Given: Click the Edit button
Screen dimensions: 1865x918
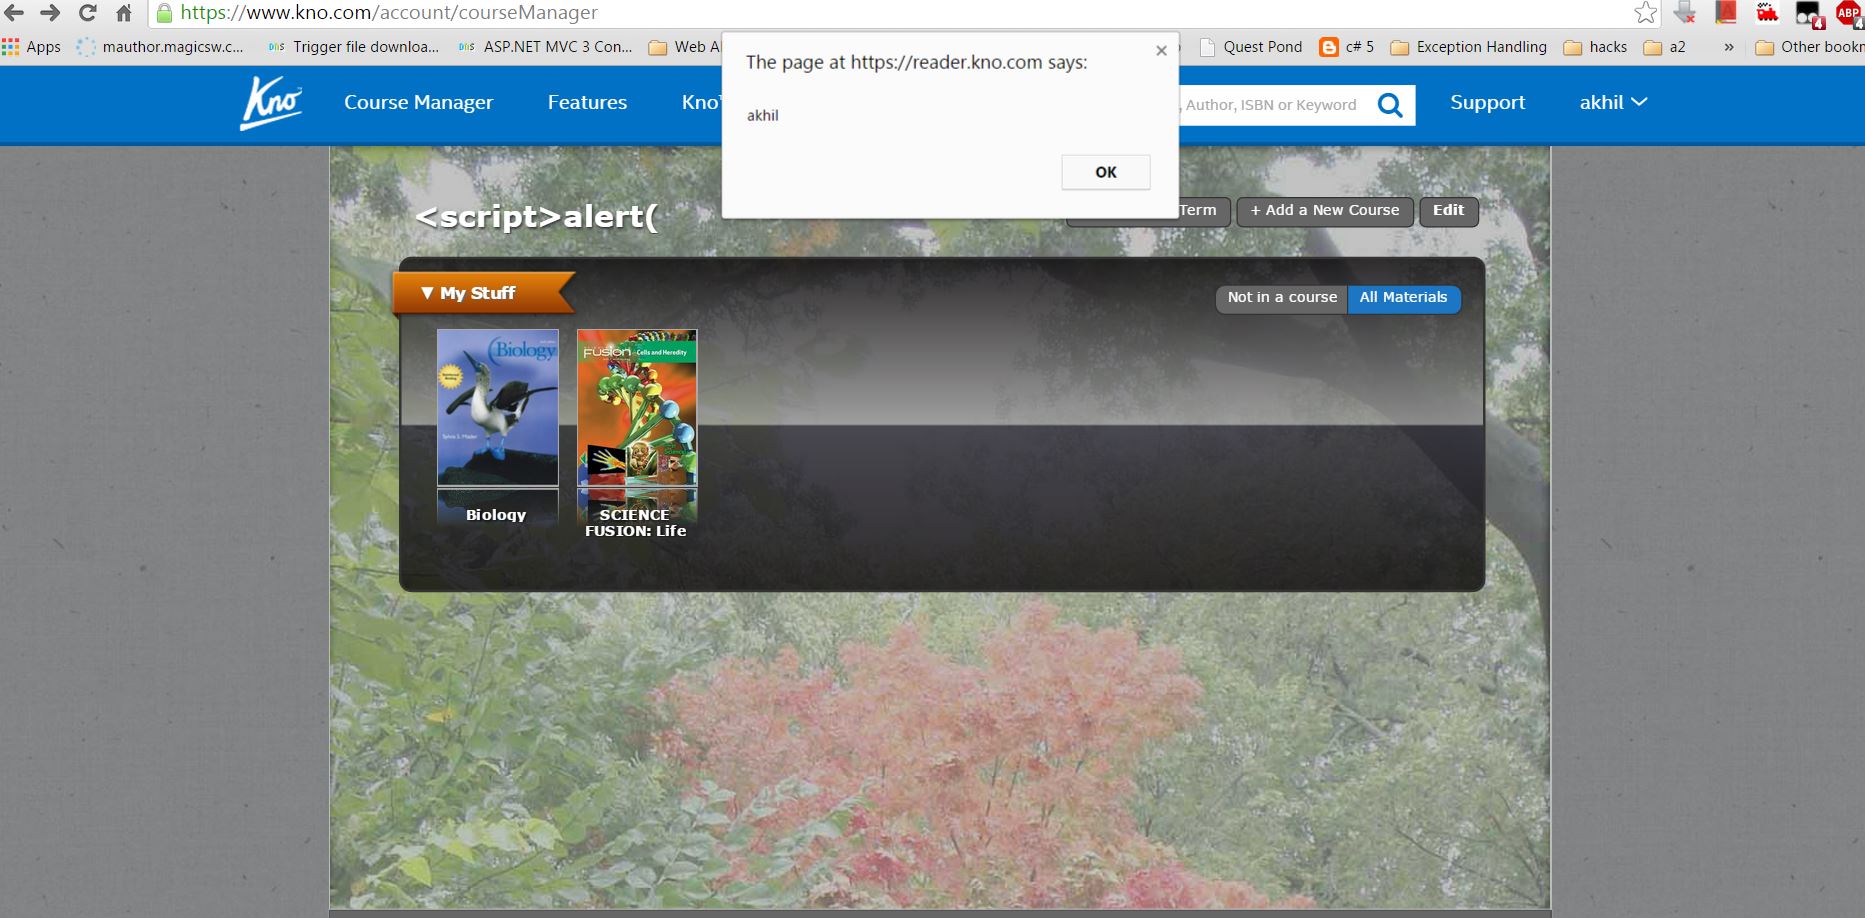Looking at the screenshot, I should click(1448, 211).
